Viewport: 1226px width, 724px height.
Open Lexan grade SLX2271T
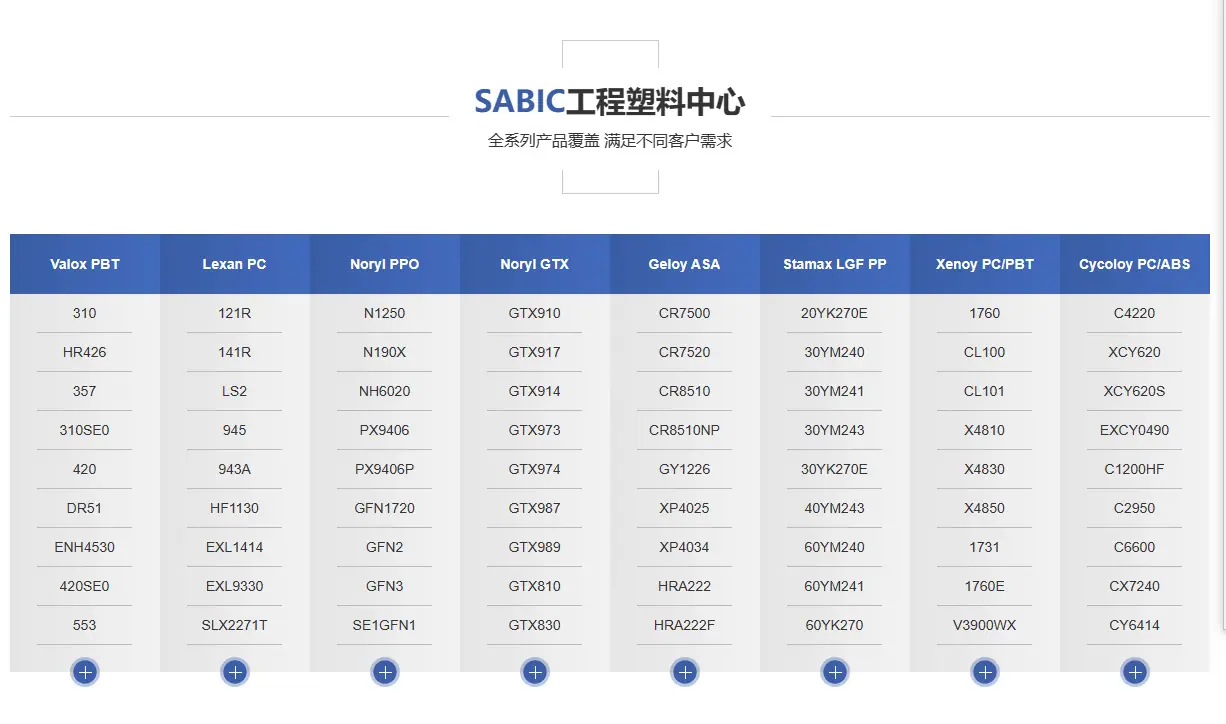(x=235, y=625)
